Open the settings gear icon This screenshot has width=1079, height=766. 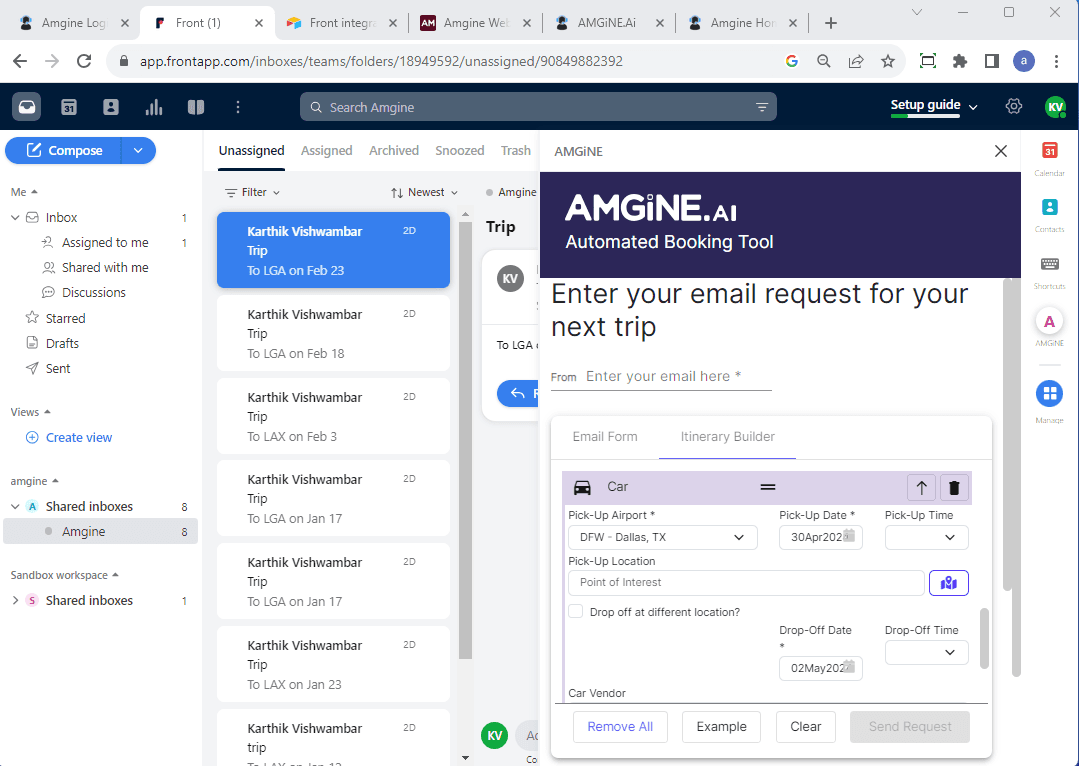(x=1014, y=107)
